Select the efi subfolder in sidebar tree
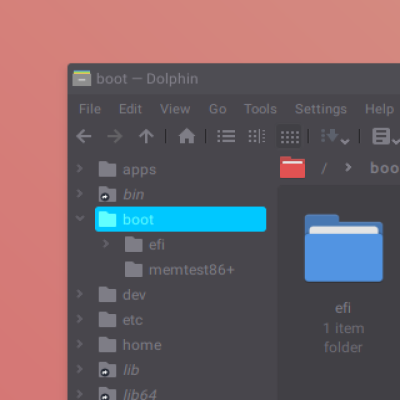 pos(145,245)
